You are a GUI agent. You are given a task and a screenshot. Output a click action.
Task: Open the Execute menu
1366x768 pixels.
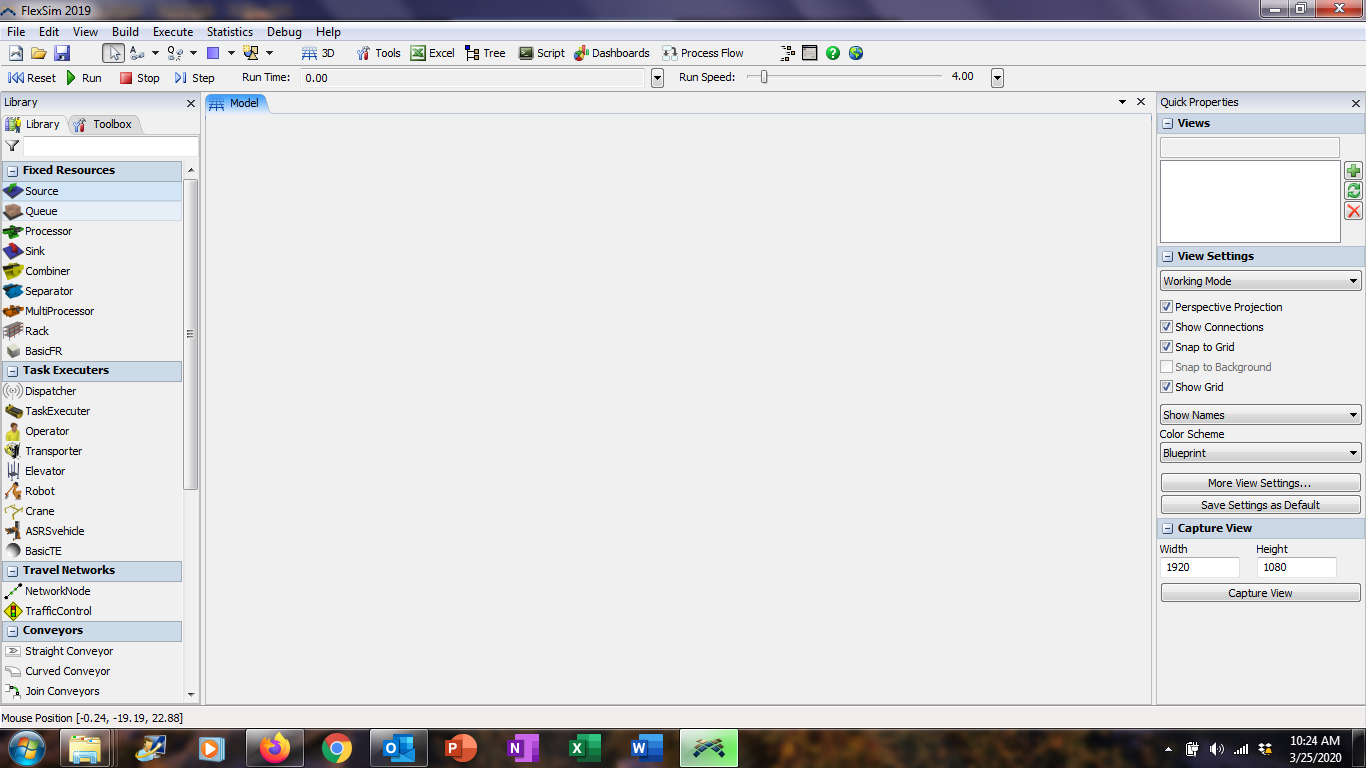173,32
